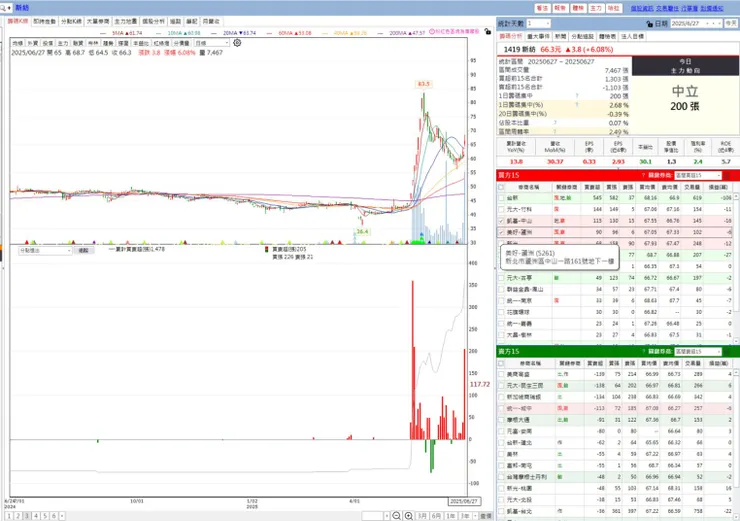Toggle the 投信 chart overlay button
The height and width of the screenshot is (521, 740).
click(48, 43)
